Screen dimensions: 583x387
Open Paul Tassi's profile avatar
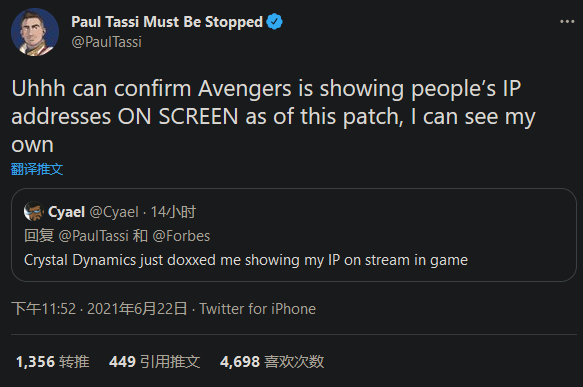point(35,32)
